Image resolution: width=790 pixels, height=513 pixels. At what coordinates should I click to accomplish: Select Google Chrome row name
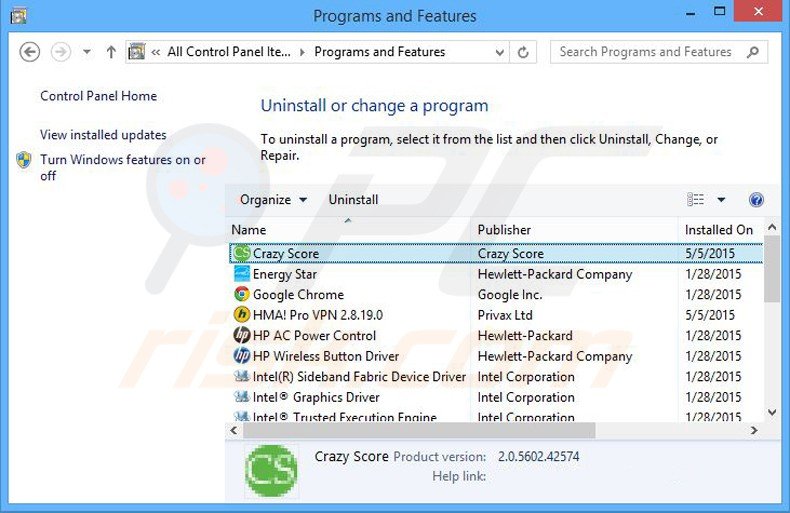pos(298,294)
